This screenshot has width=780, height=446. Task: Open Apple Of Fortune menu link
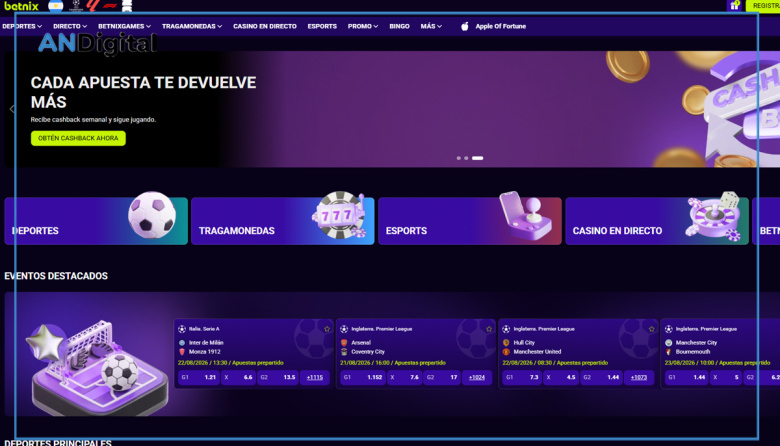pyautogui.click(x=500, y=26)
